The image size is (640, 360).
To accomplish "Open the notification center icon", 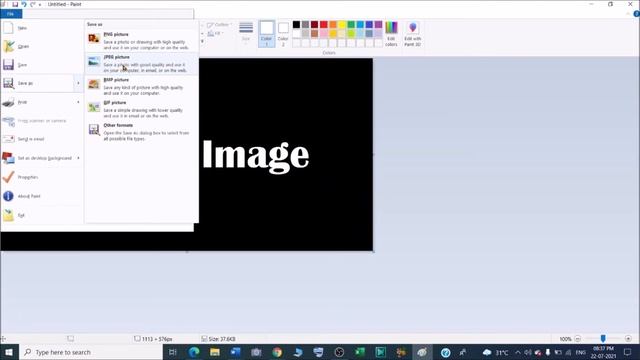I will [x=628, y=352].
